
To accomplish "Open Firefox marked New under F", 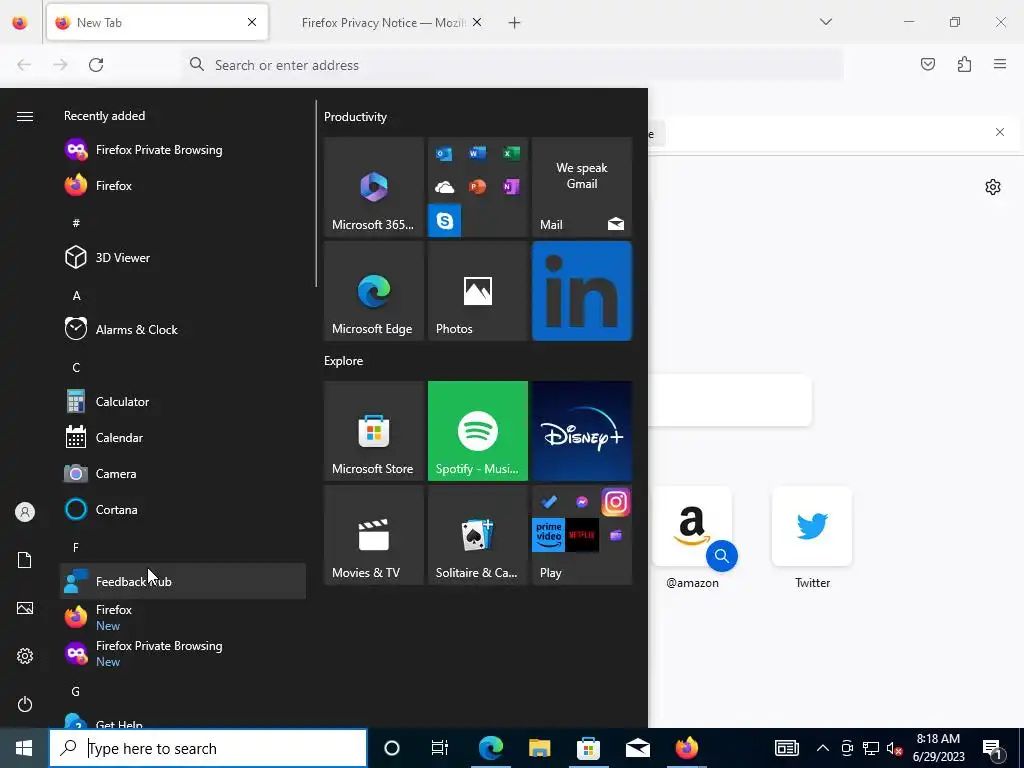I will pos(183,617).
